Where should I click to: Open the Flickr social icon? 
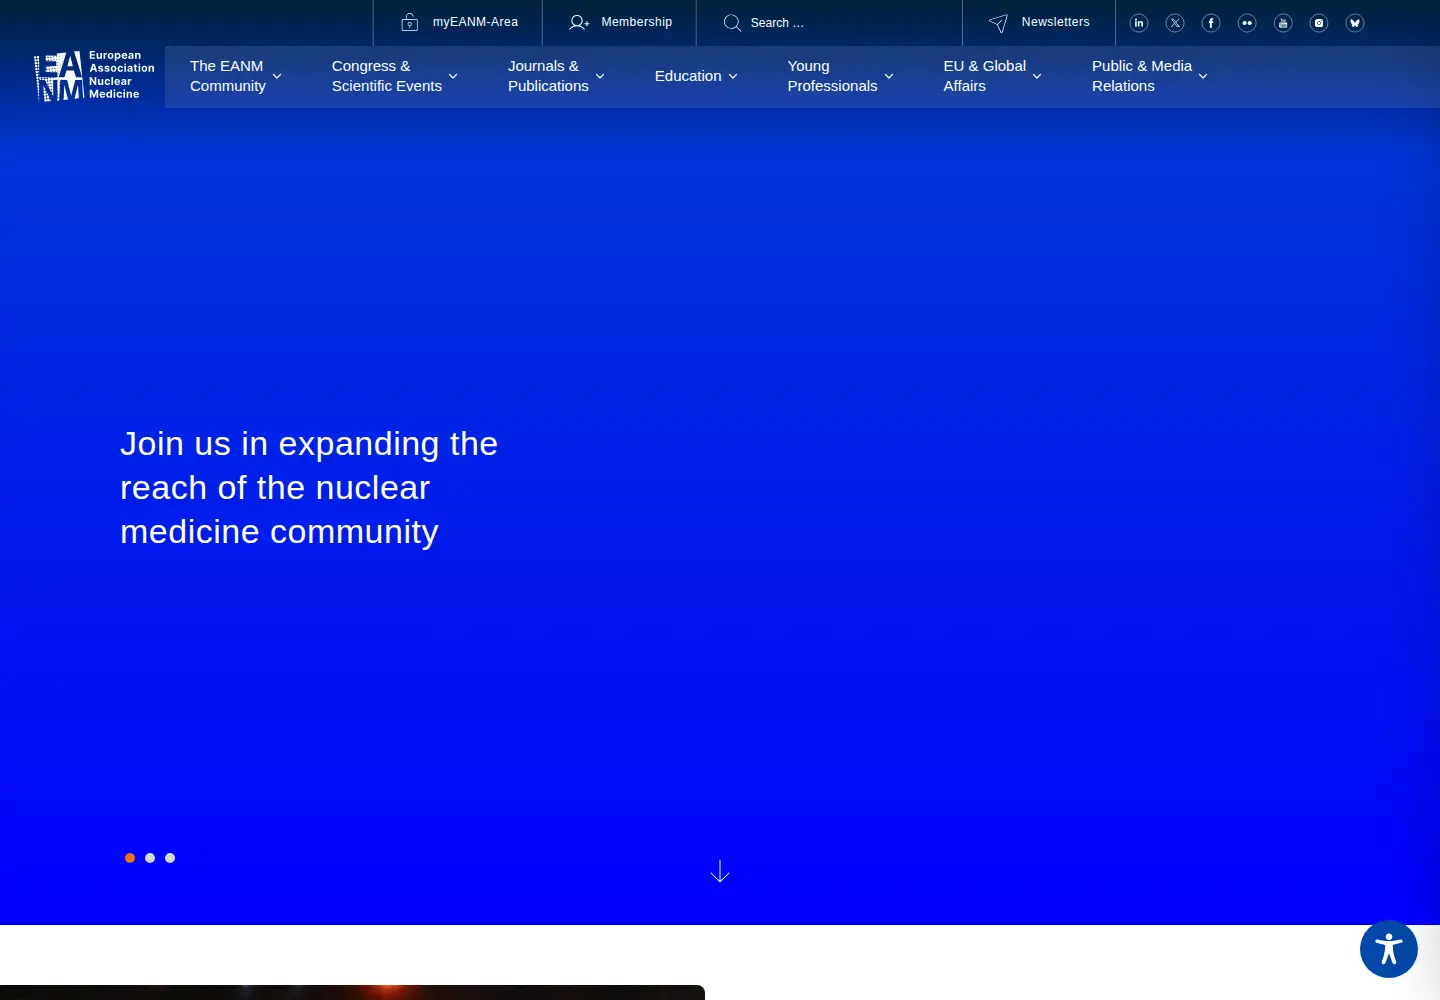[1247, 23]
